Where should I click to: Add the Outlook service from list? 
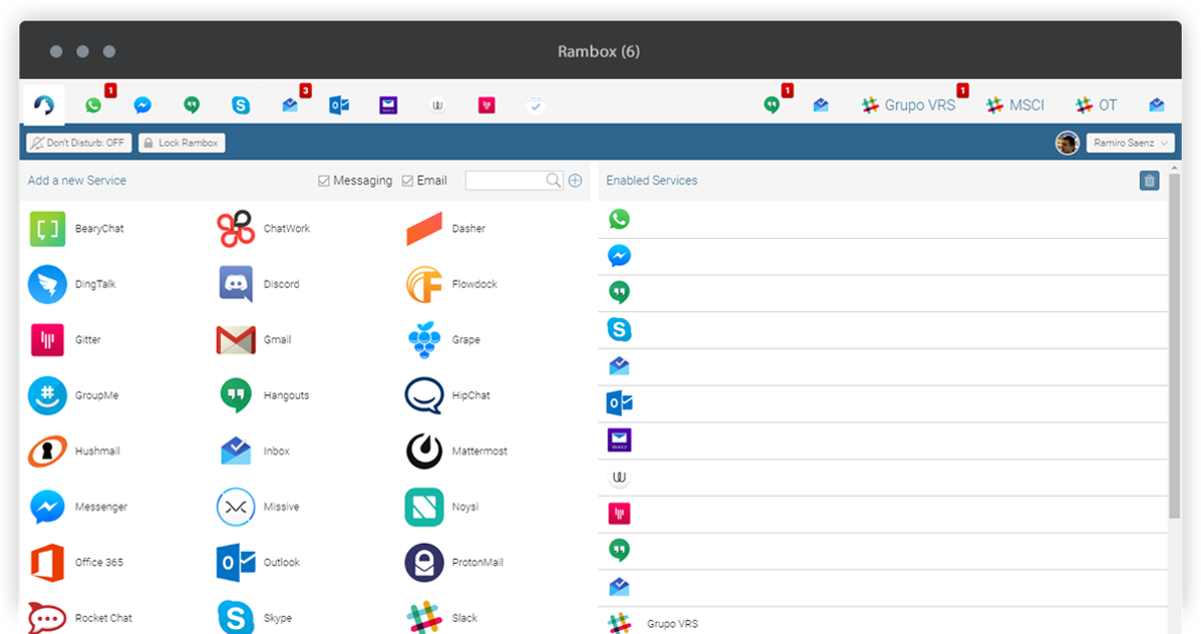click(x=259, y=563)
